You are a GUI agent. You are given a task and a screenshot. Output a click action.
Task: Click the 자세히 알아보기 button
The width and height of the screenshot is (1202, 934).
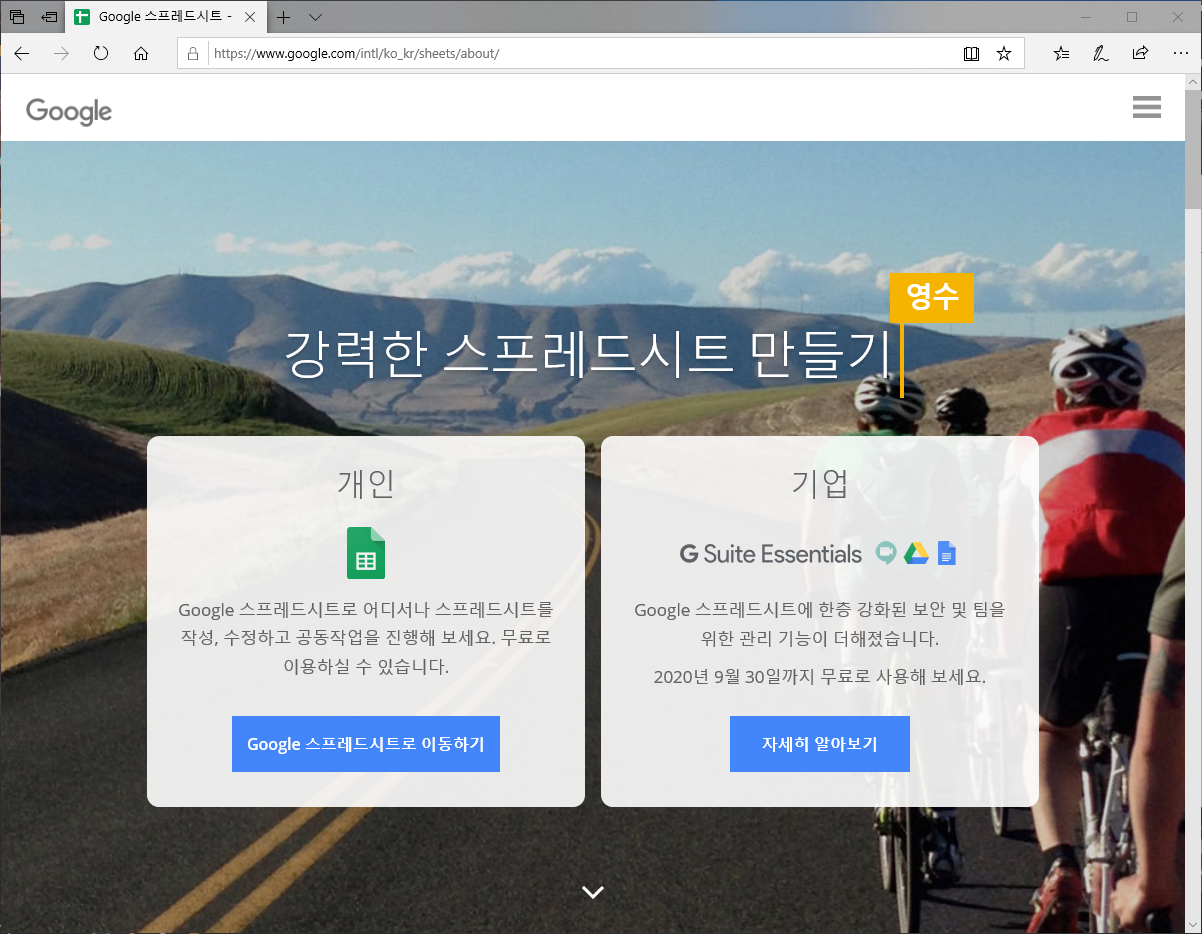820,744
